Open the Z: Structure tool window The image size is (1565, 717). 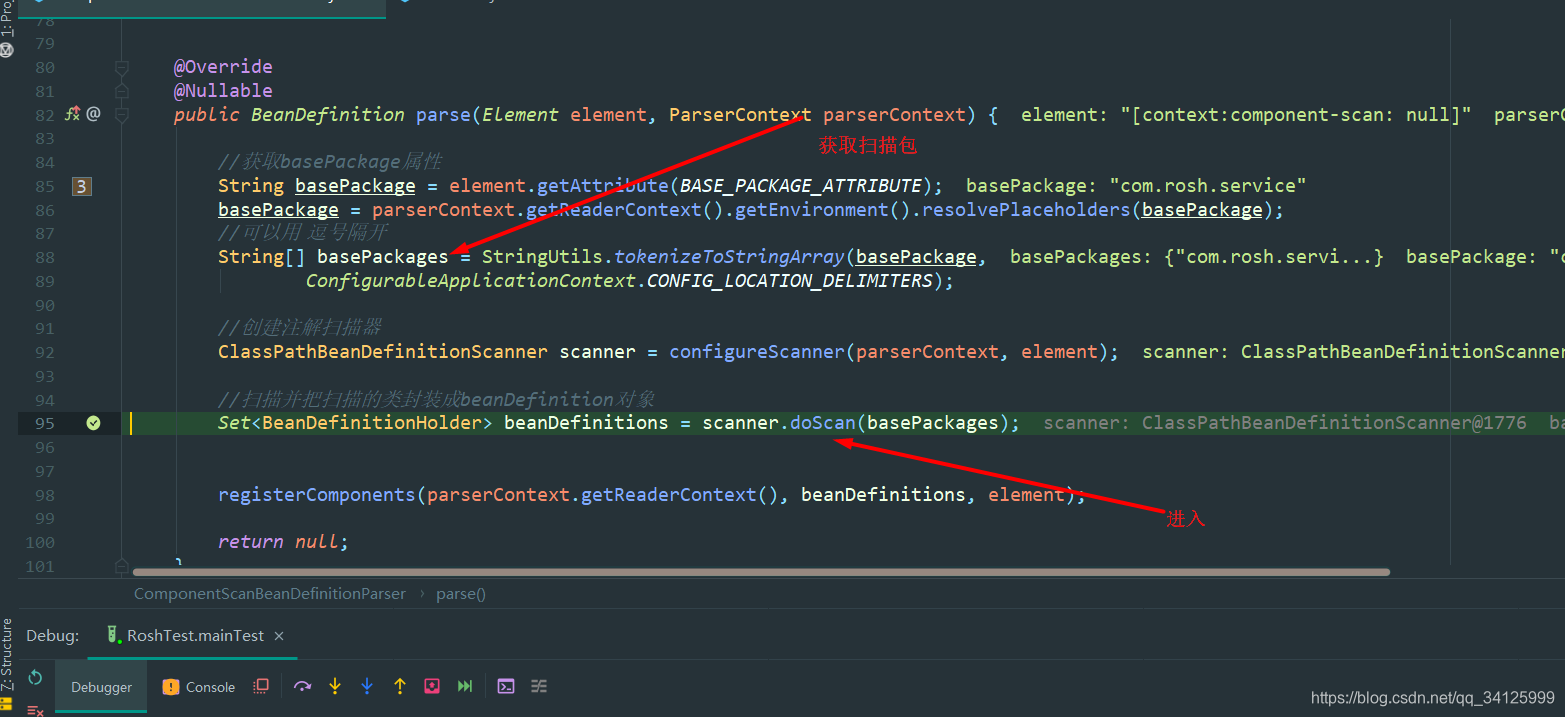coord(7,655)
